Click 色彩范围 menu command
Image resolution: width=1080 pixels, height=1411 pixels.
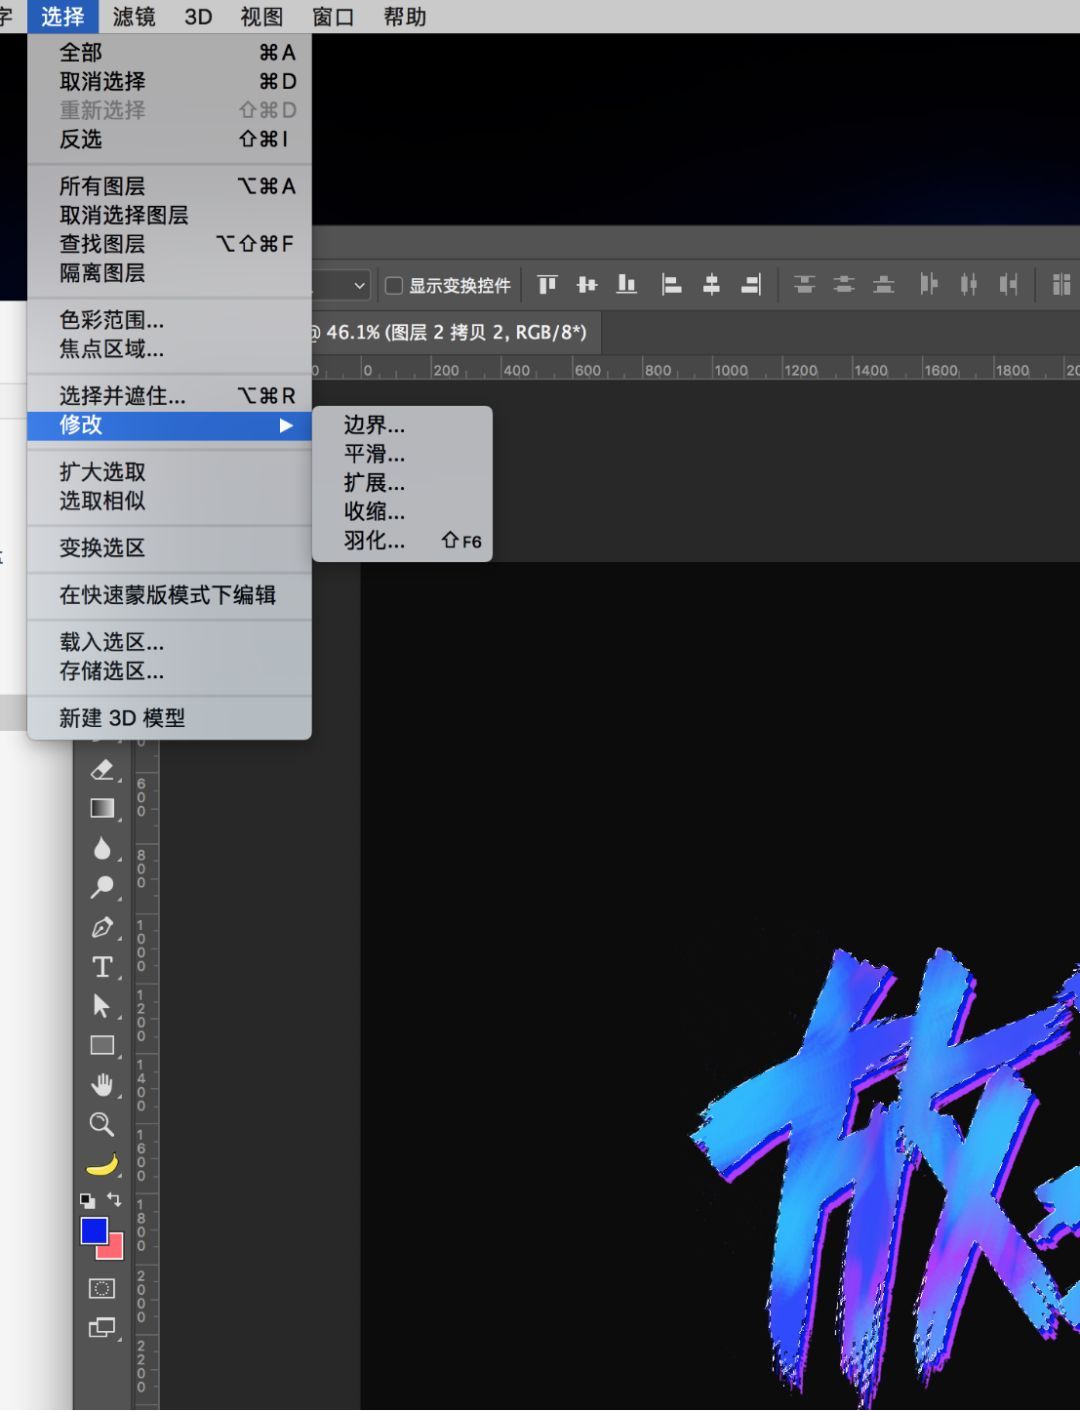[x=112, y=320]
